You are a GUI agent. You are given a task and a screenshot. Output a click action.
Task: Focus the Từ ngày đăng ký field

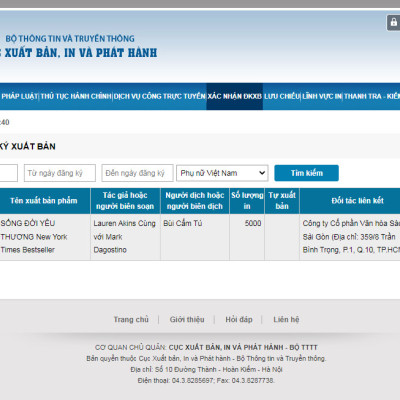pos(60,173)
